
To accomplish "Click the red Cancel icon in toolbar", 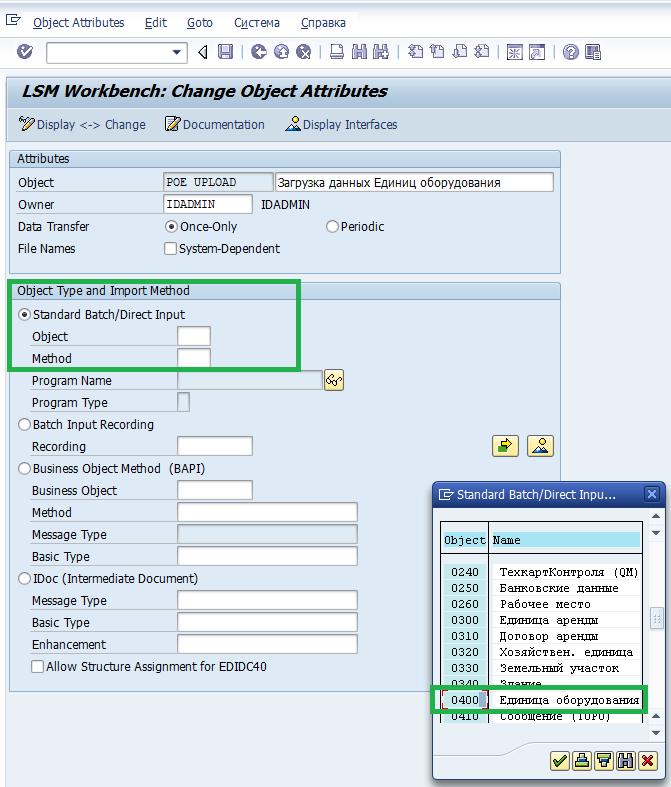I will (304, 52).
